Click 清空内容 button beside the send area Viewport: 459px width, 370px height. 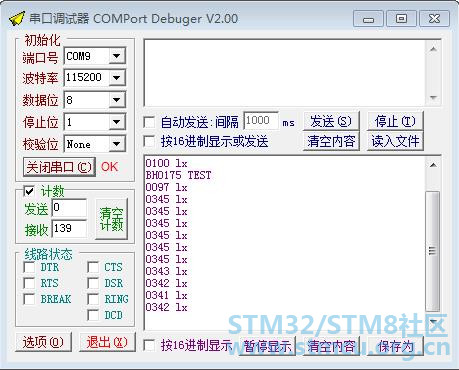pyautogui.click(x=331, y=141)
